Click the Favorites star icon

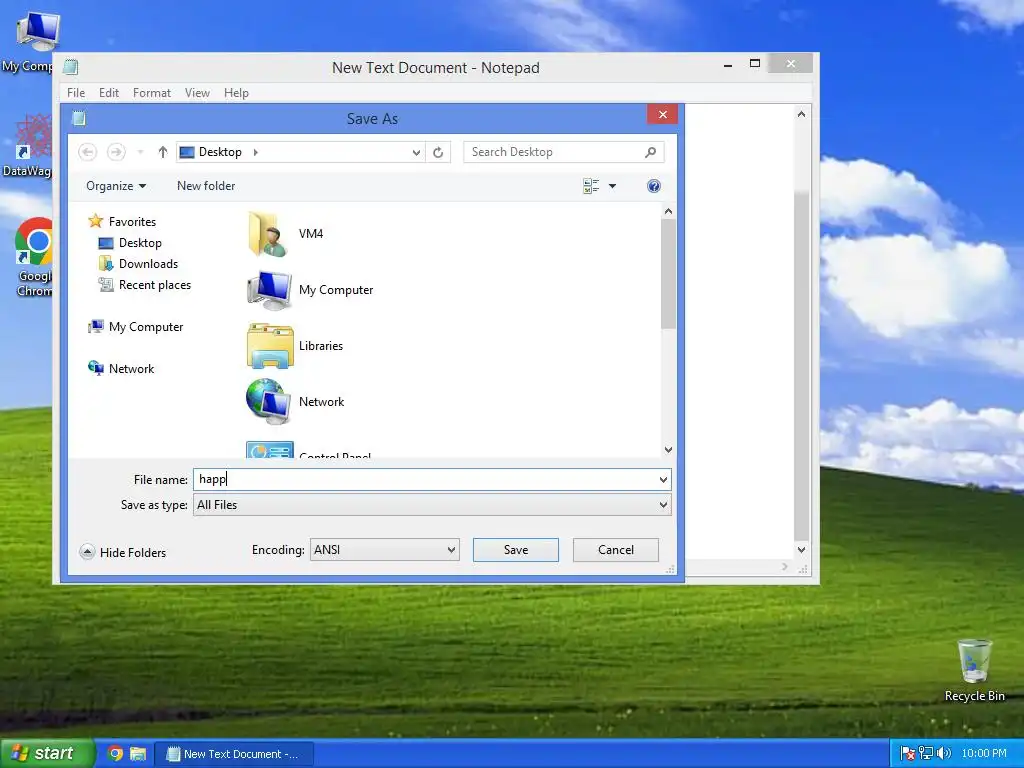pos(95,221)
